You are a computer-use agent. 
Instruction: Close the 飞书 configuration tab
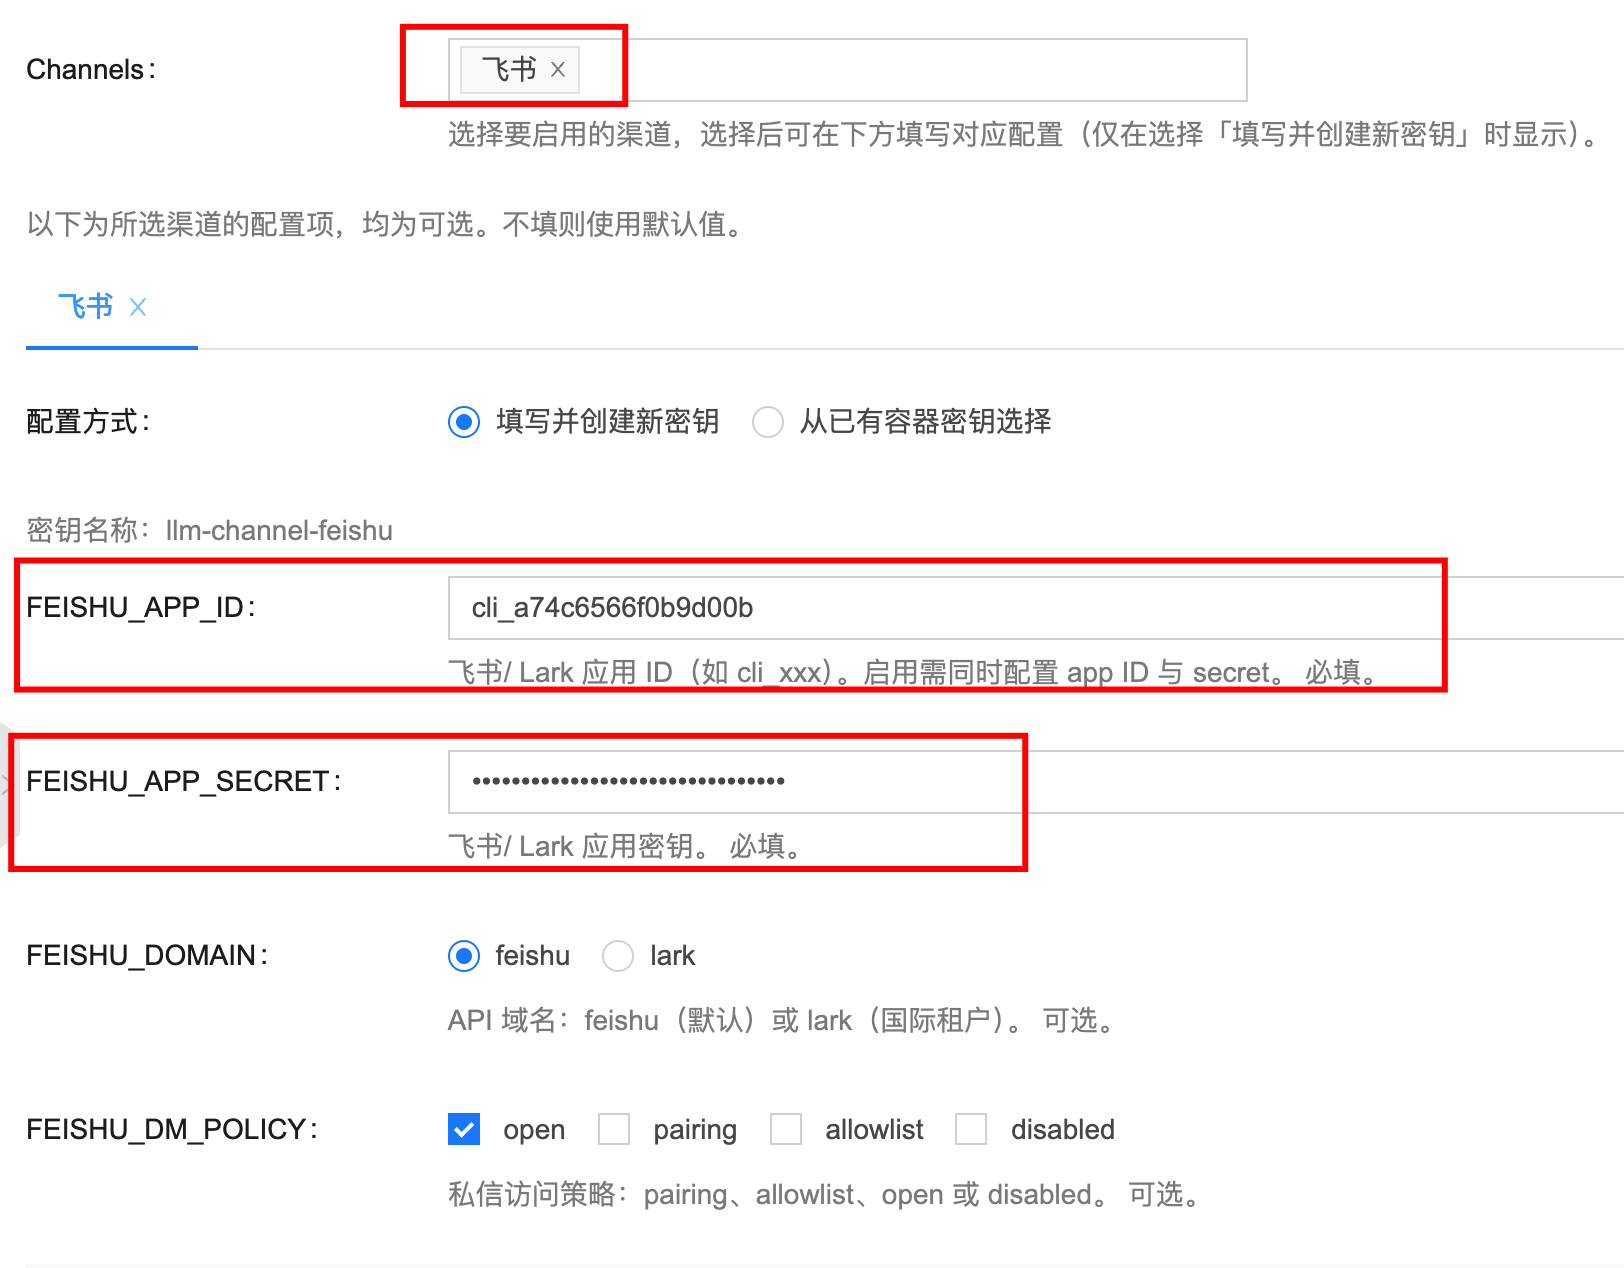tap(138, 307)
